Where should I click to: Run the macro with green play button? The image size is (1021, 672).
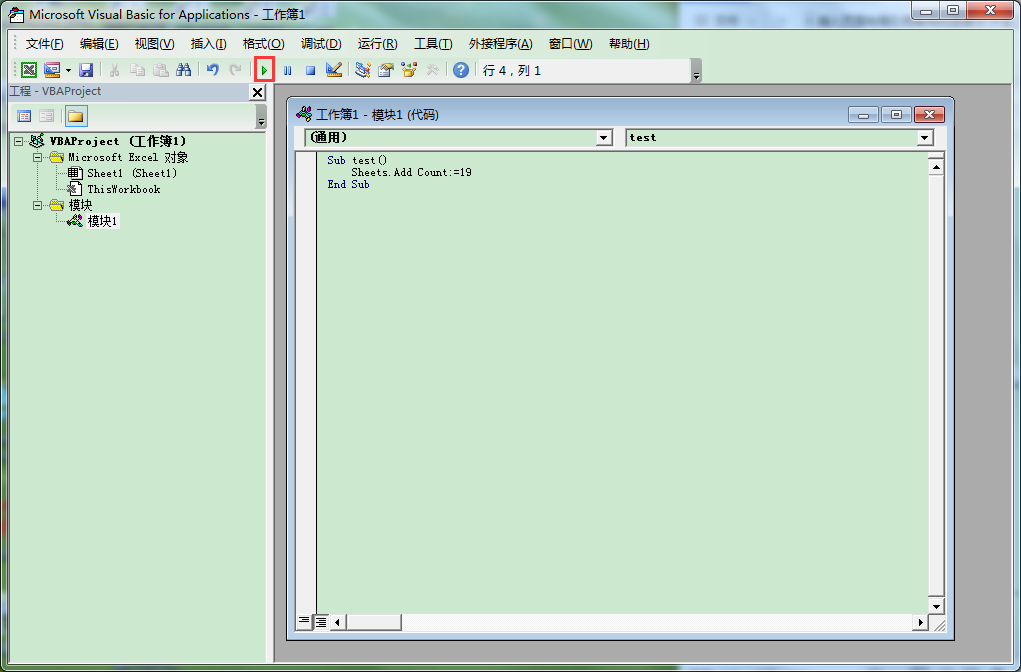(264, 70)
